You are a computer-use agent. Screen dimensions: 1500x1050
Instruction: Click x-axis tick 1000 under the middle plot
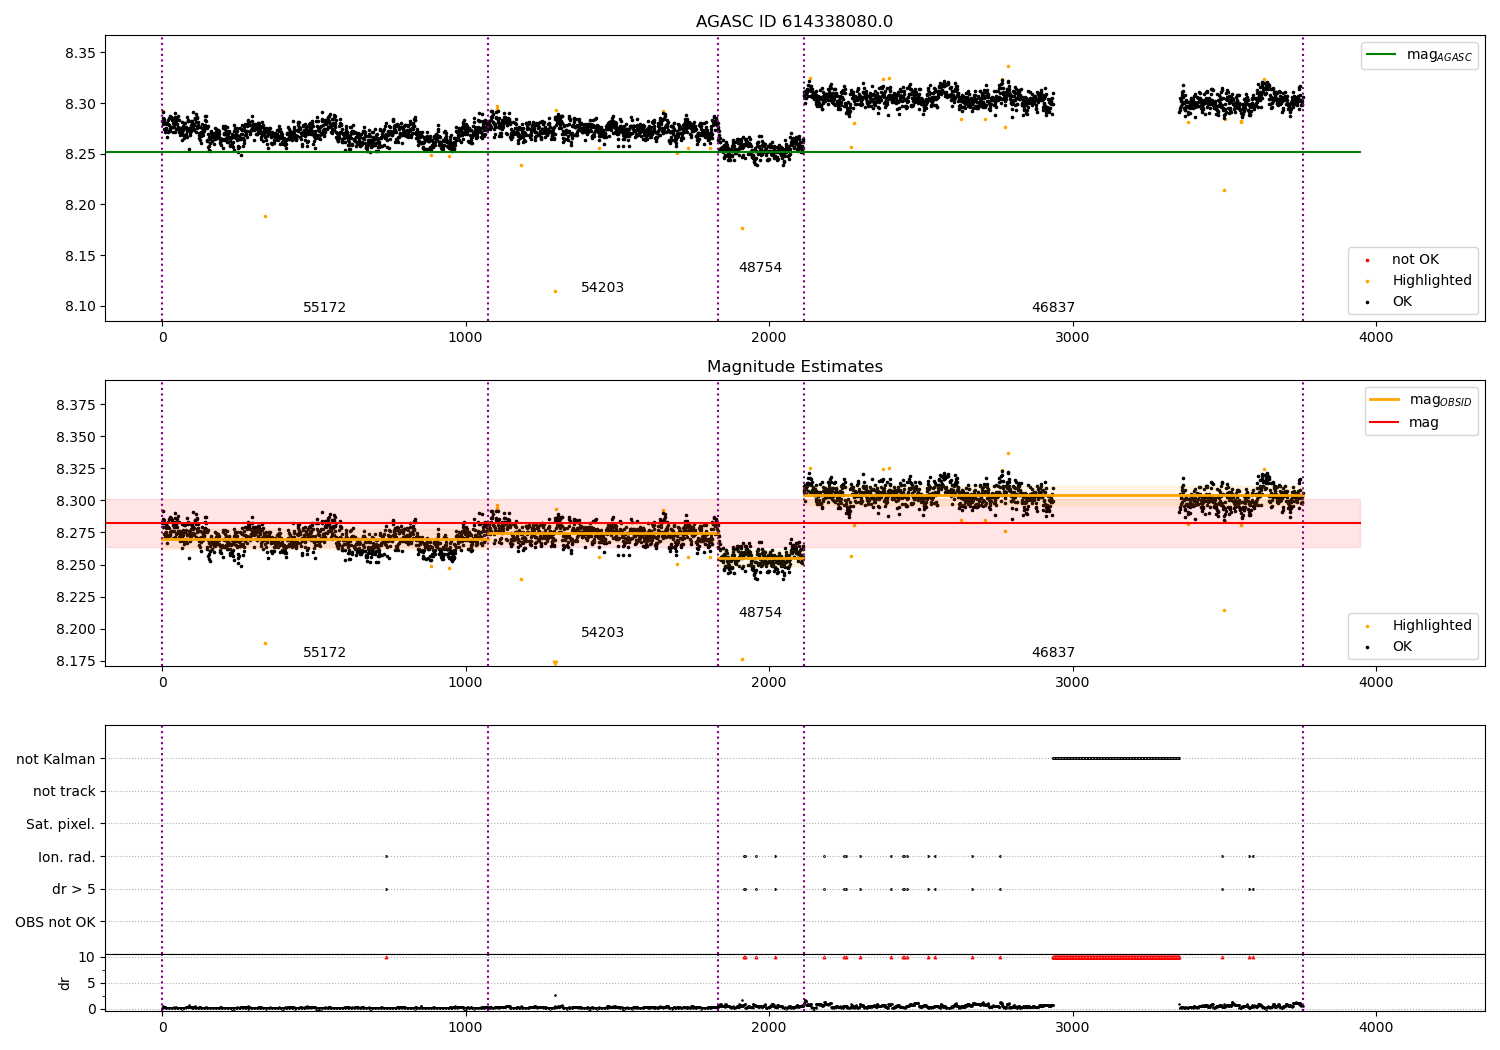(466, 683)
